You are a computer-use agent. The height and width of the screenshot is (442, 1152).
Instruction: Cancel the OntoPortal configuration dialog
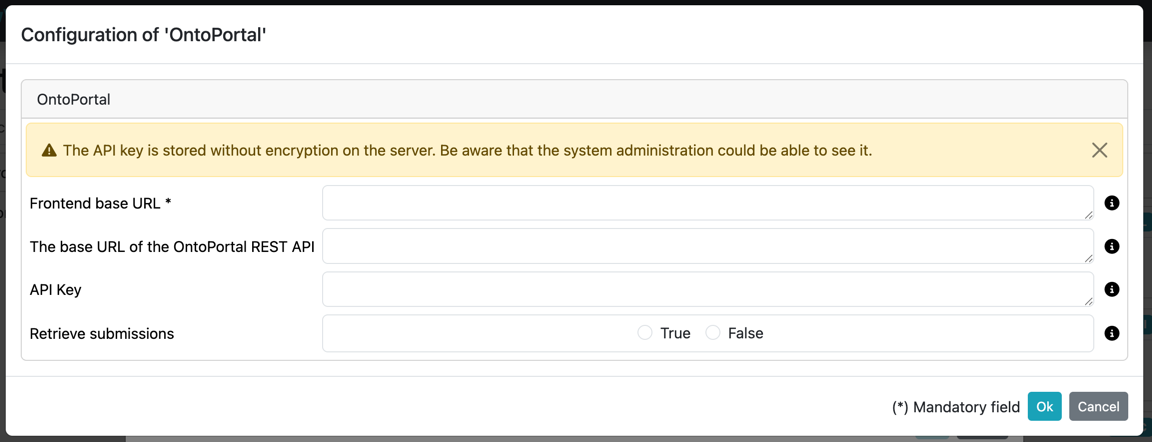pos(1098,406)
